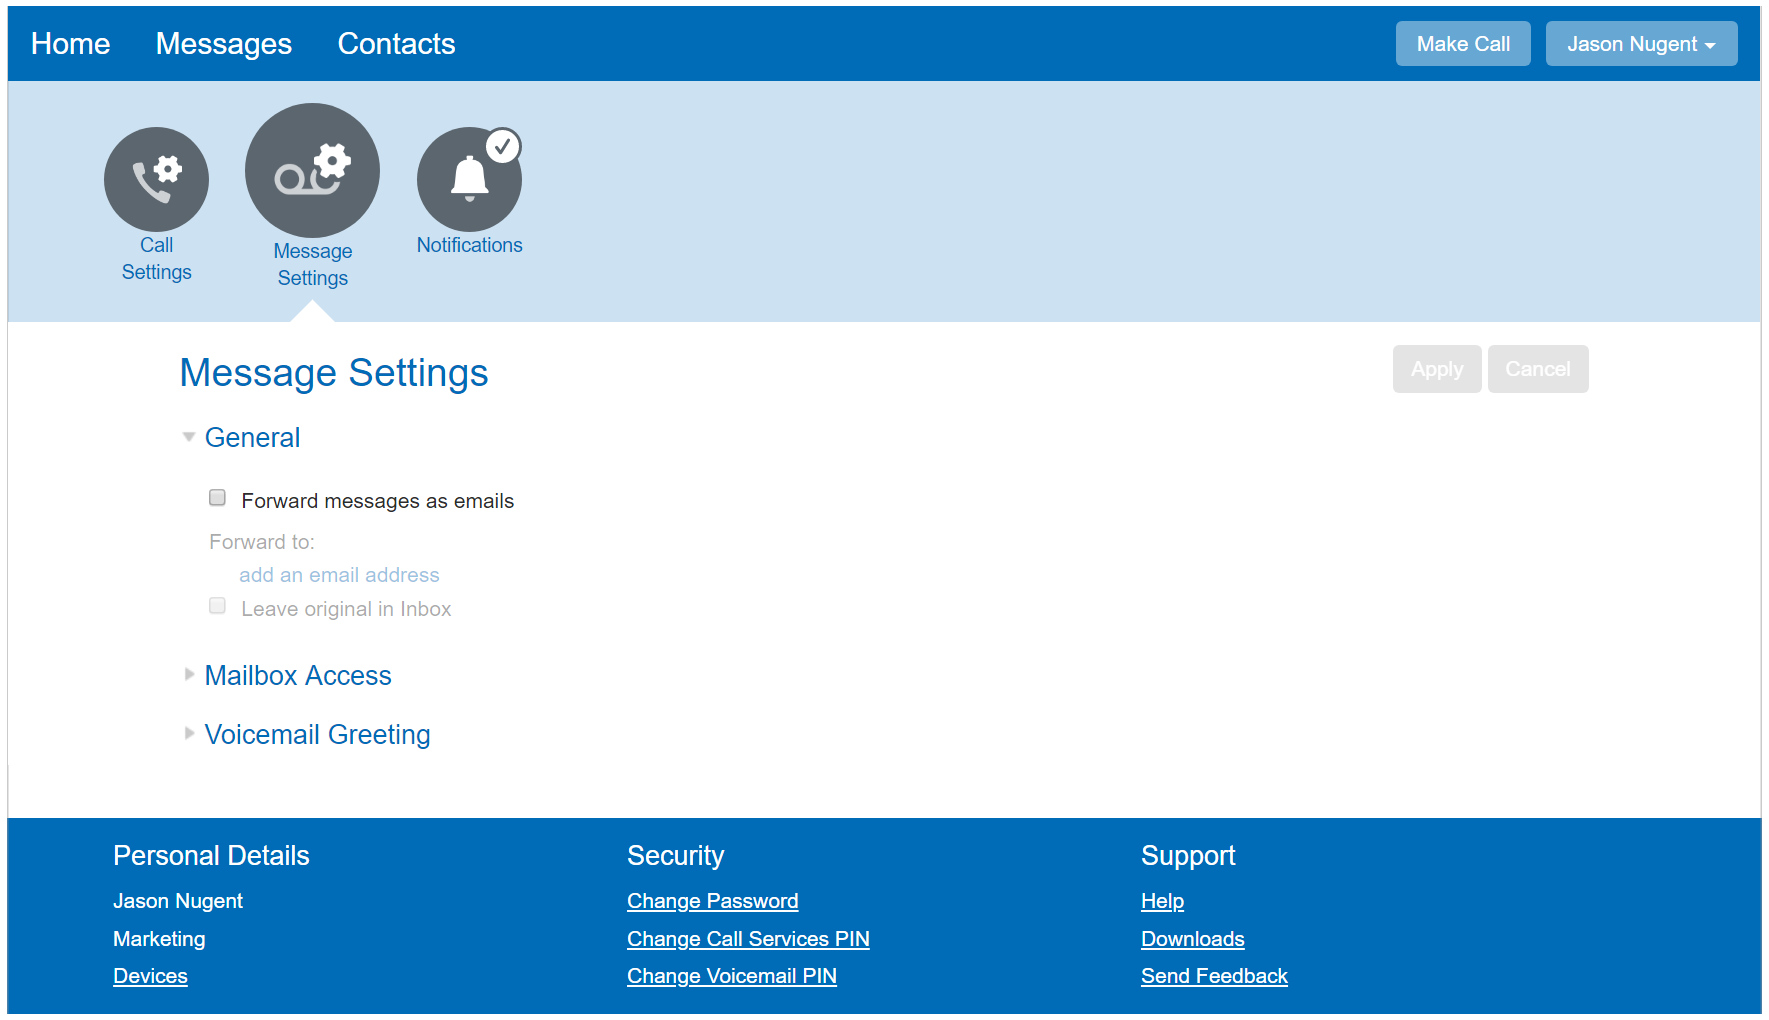Expand the Mailbox Access section arrow

(x=189, y=674)
